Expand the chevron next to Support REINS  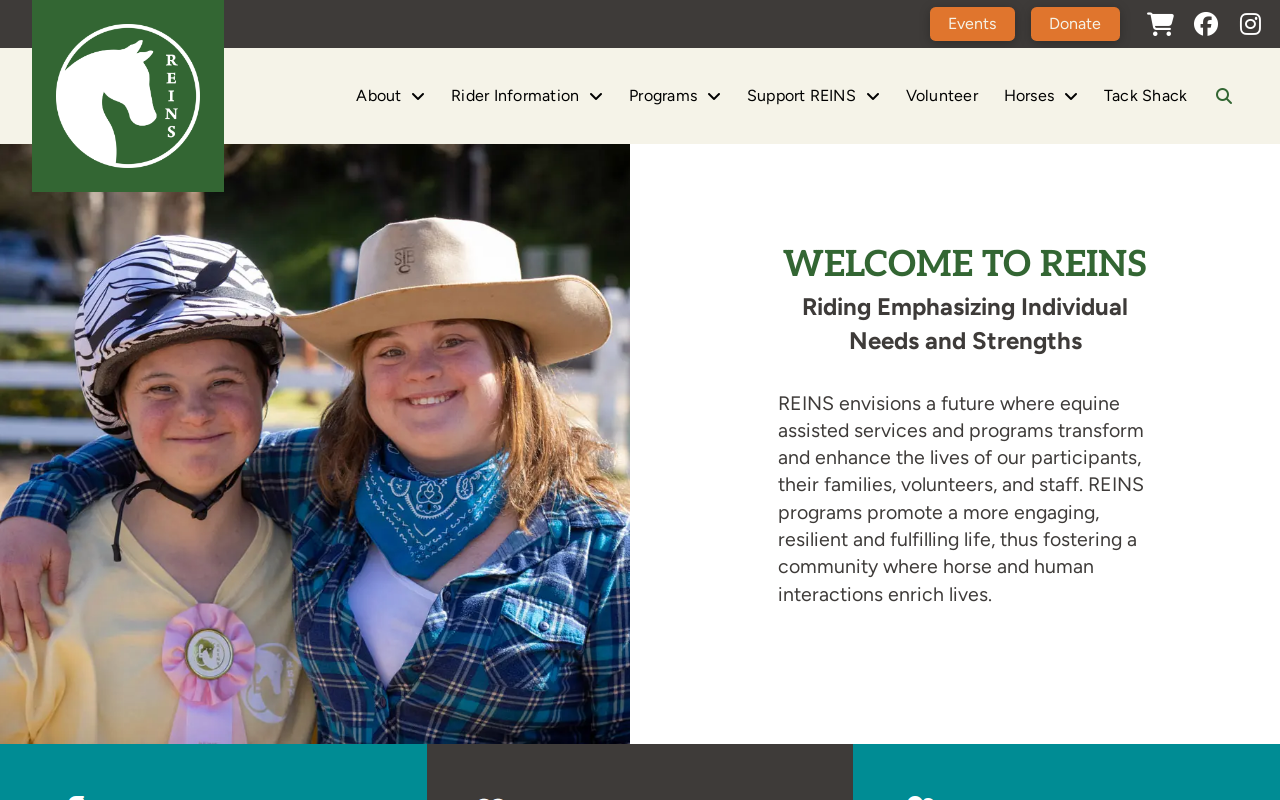coord(873,96)
